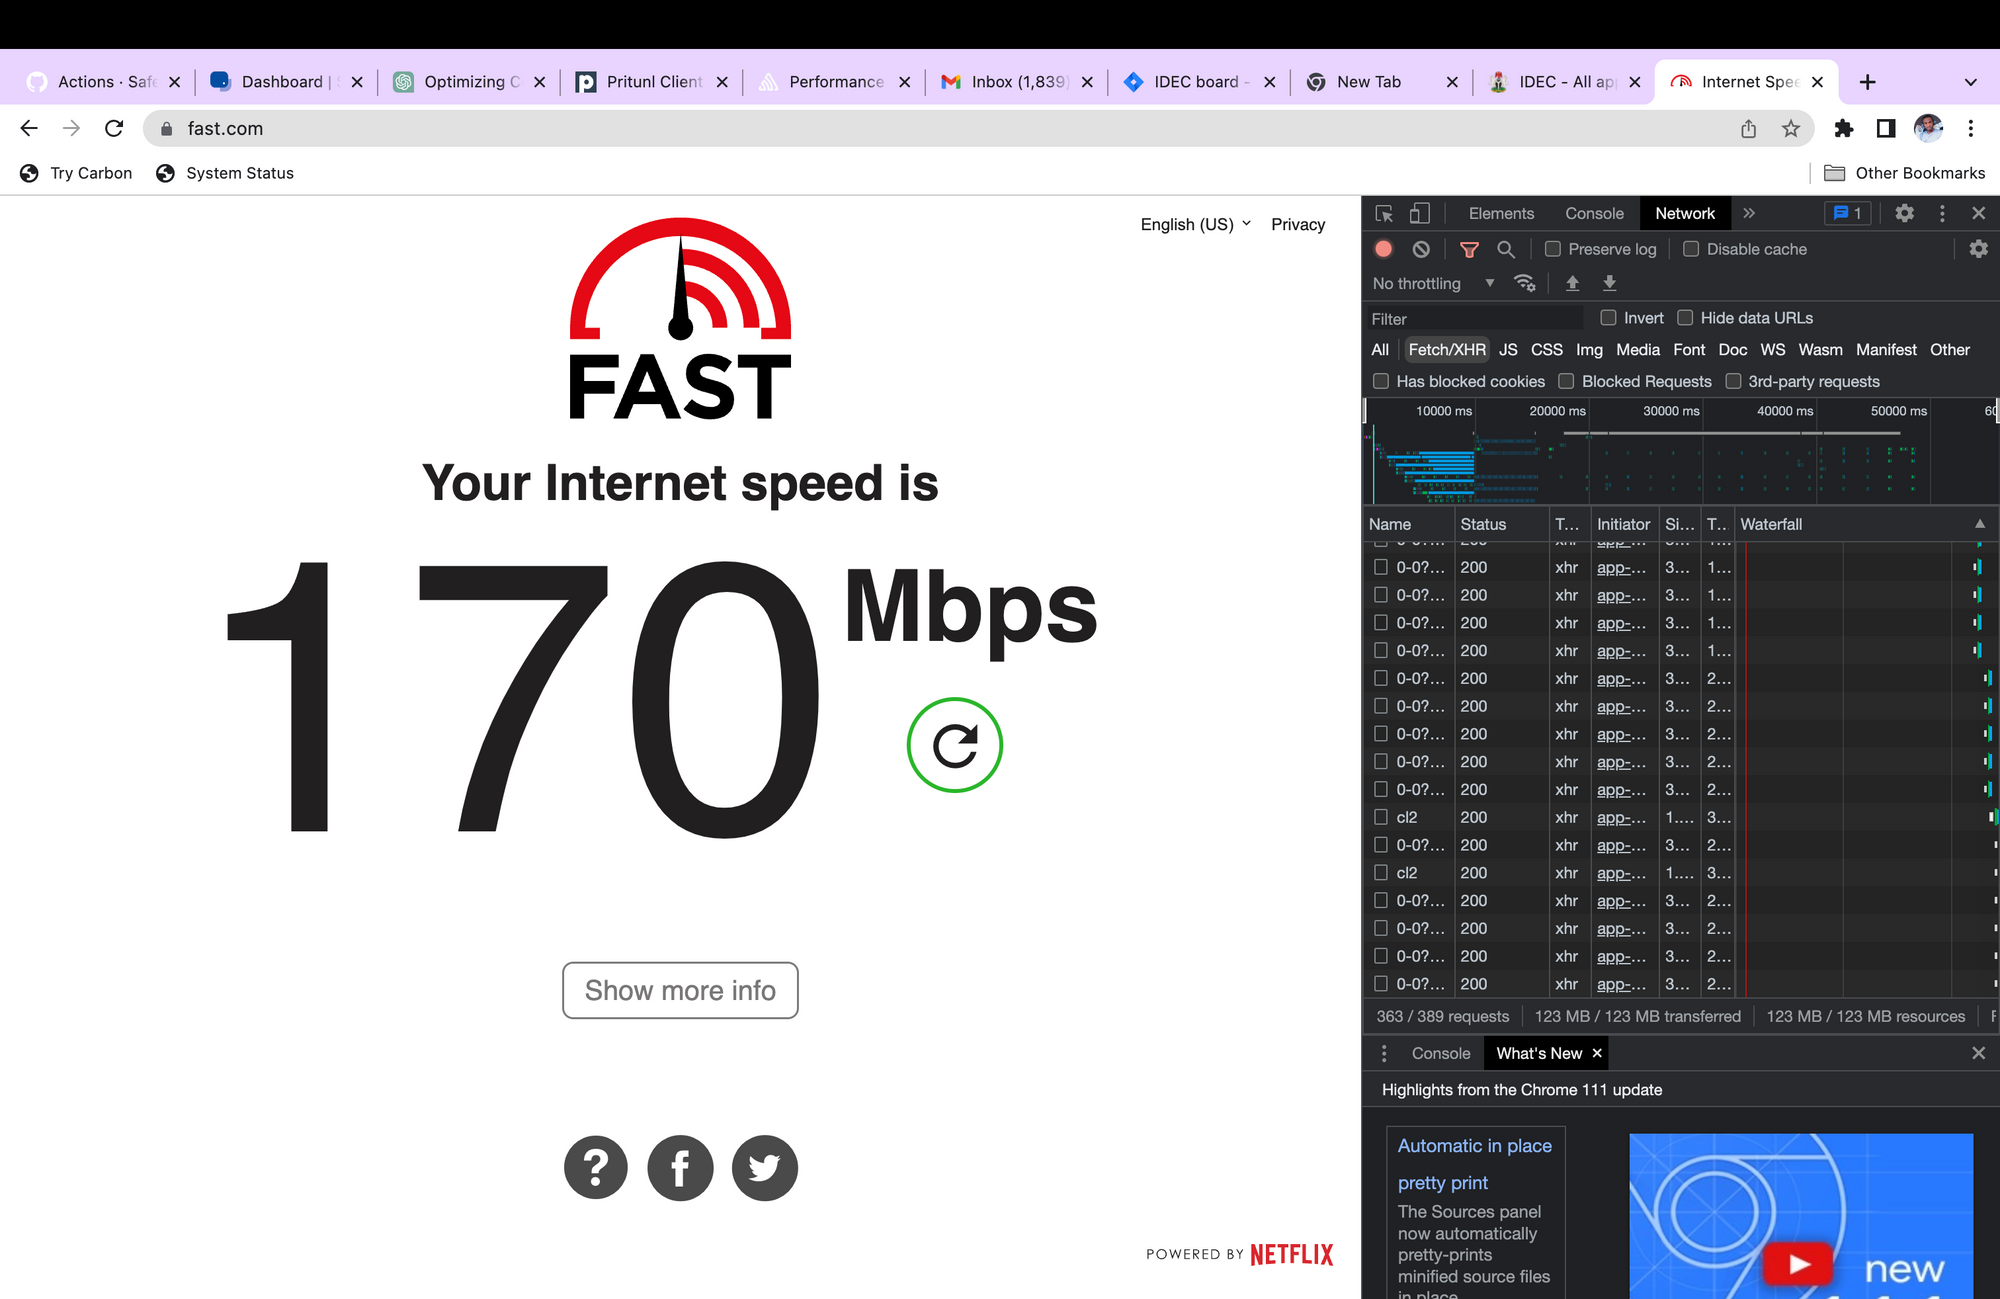2000x1299 pixels.
Task: Enable the Preserve log checkbox
Action: pyautogui.click(x=1553, y=249)
